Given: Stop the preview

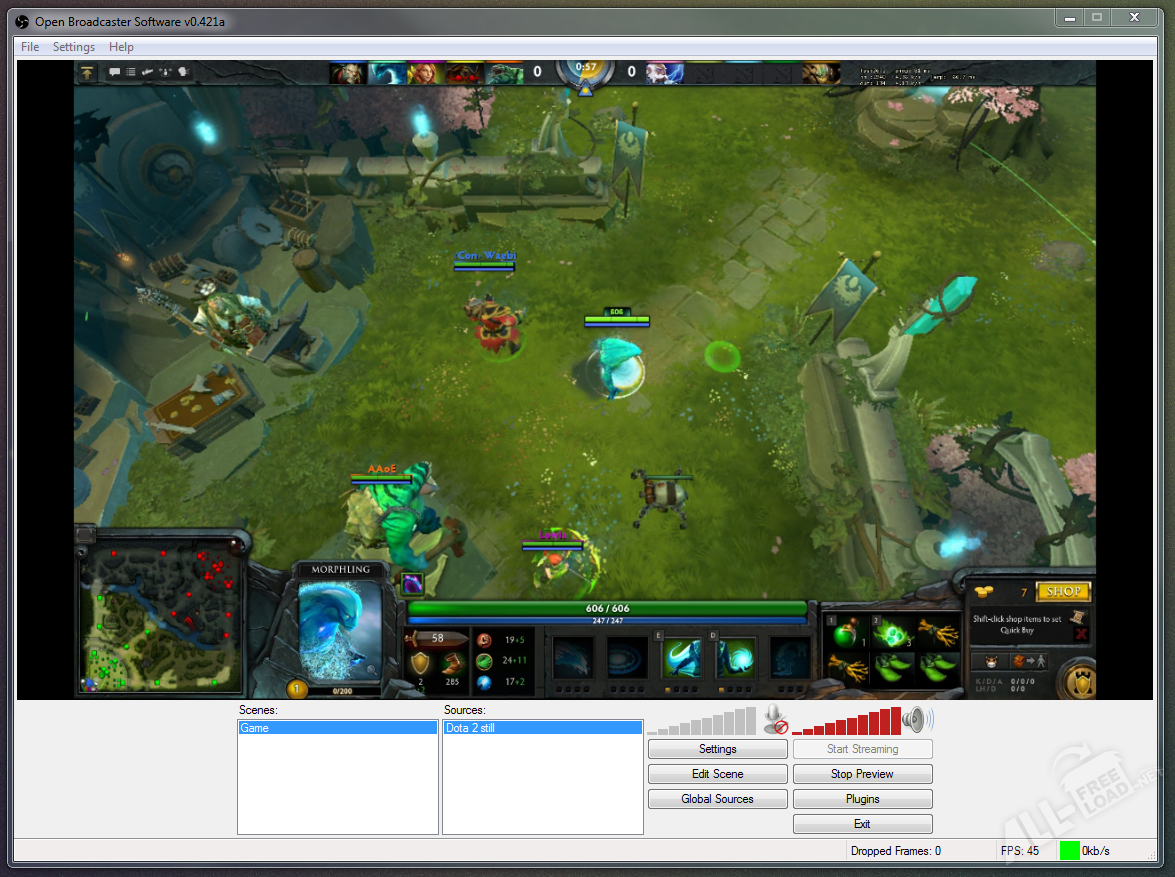Looking at the screenshot, I should tap(862, 774).
